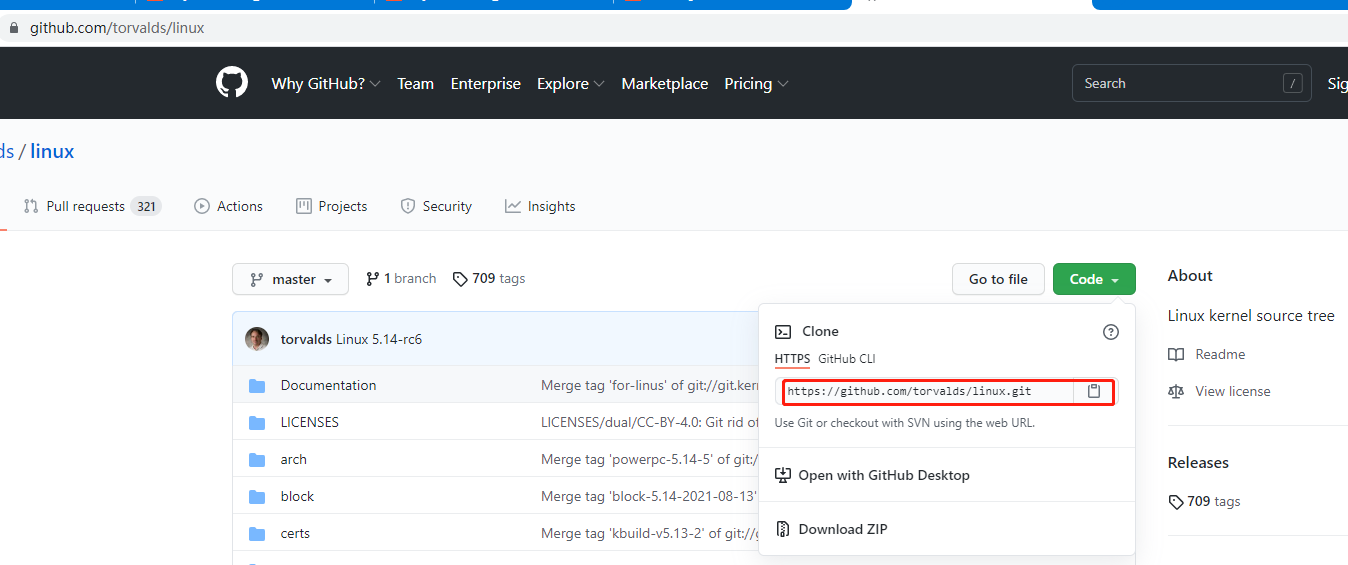Image resolution: width=1348 pixels, height=565 pixels.
Task: Switch to Insights tab
Action: 540,206
